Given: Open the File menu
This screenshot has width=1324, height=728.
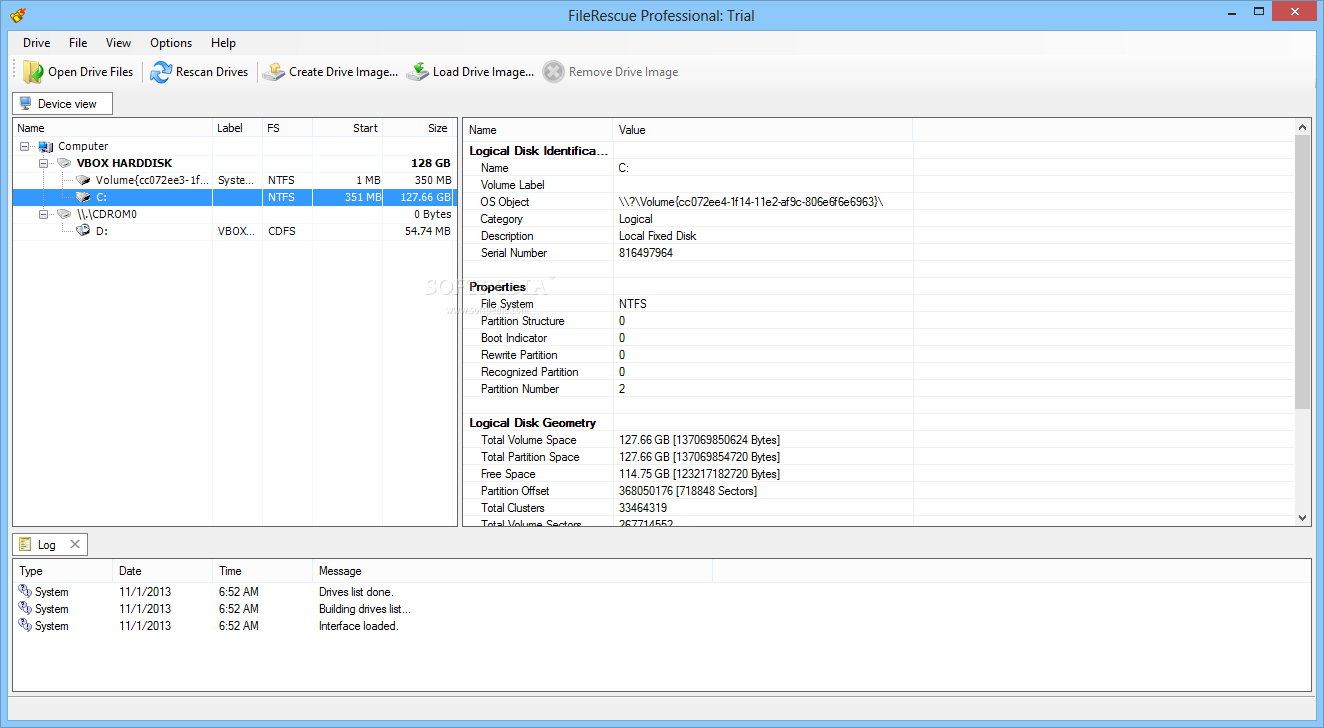Looking at the screenshot, I should tap(78, 43).
